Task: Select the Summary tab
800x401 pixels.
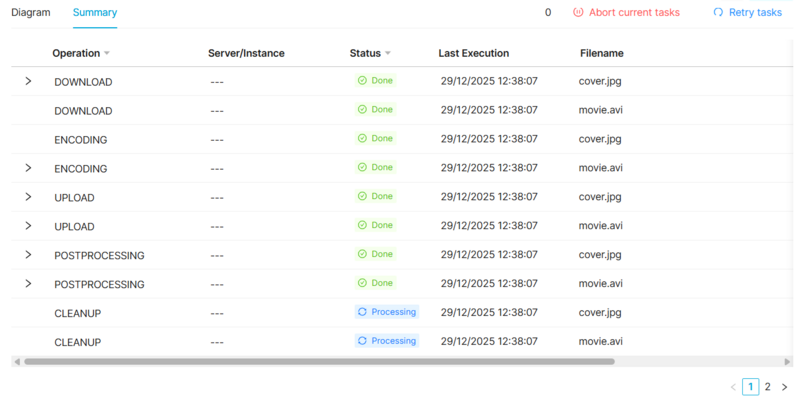Action: (95, 13)
